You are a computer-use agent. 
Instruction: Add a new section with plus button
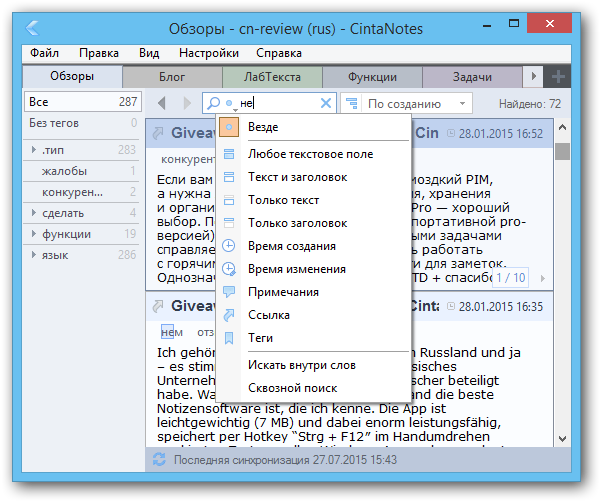(558, 77)
